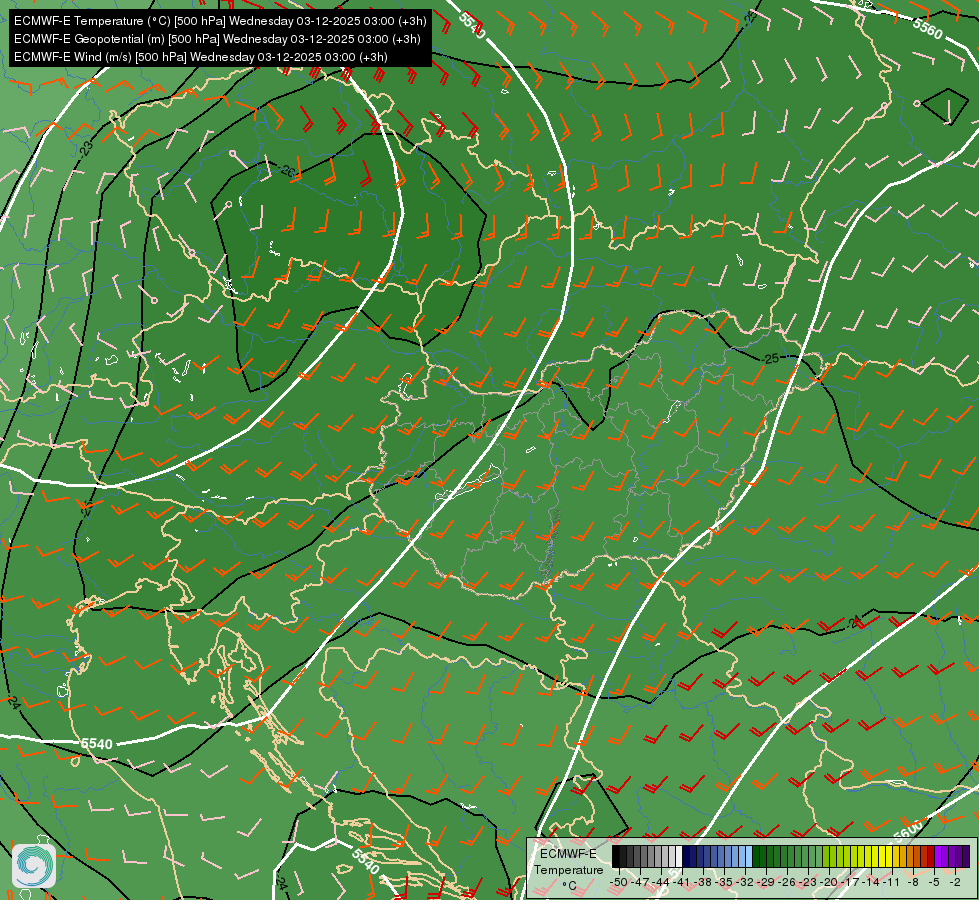
Task: Click the -23 isotherm label on the map
Action: tap(86, 149)
